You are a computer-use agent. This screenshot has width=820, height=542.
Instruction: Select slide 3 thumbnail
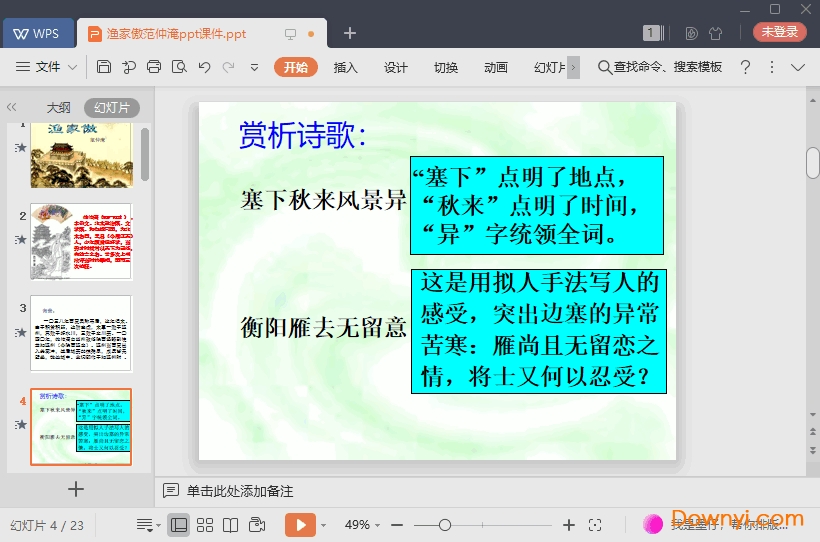[82, 333]
